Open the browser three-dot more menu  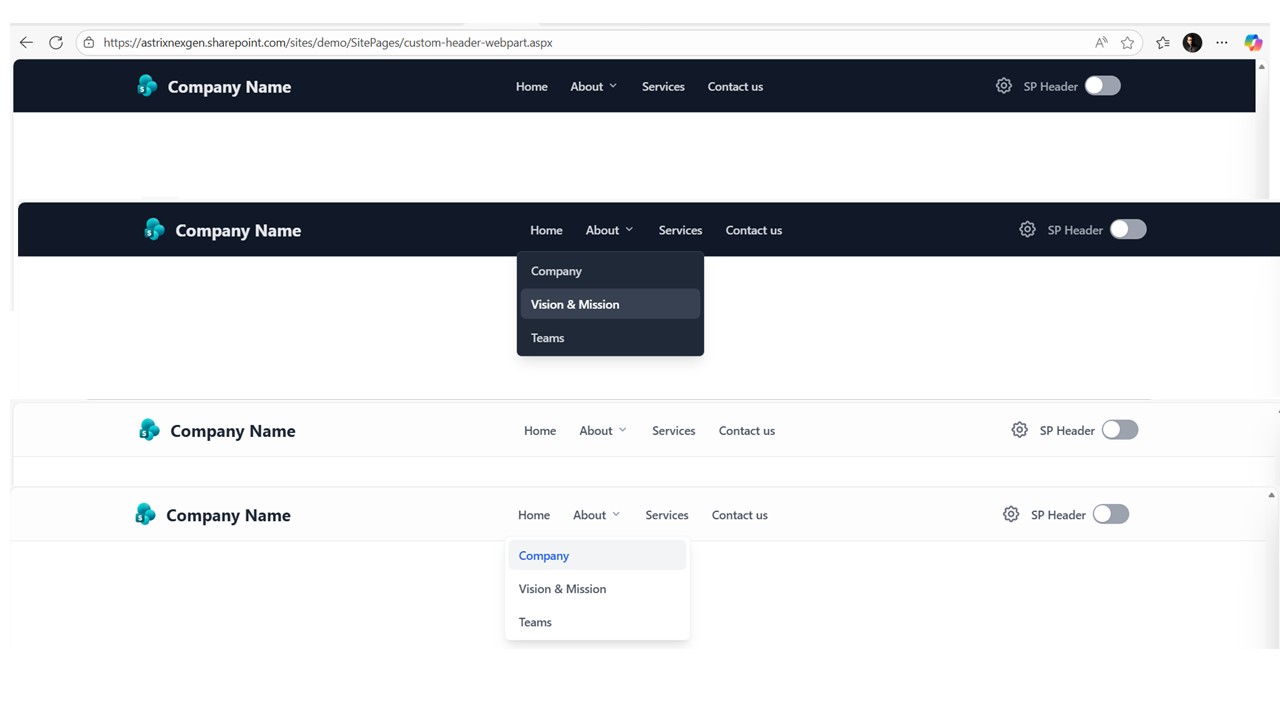pyautogui.click(x=1222, y=43)
